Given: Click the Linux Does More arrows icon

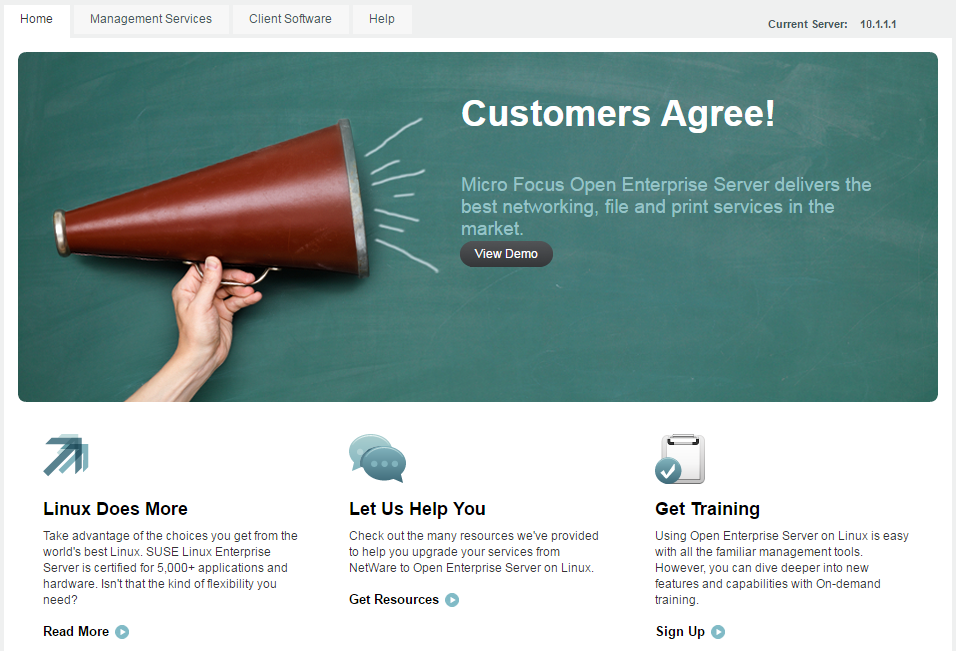Looking at the screenshot, I should click(x=66, y=455).
